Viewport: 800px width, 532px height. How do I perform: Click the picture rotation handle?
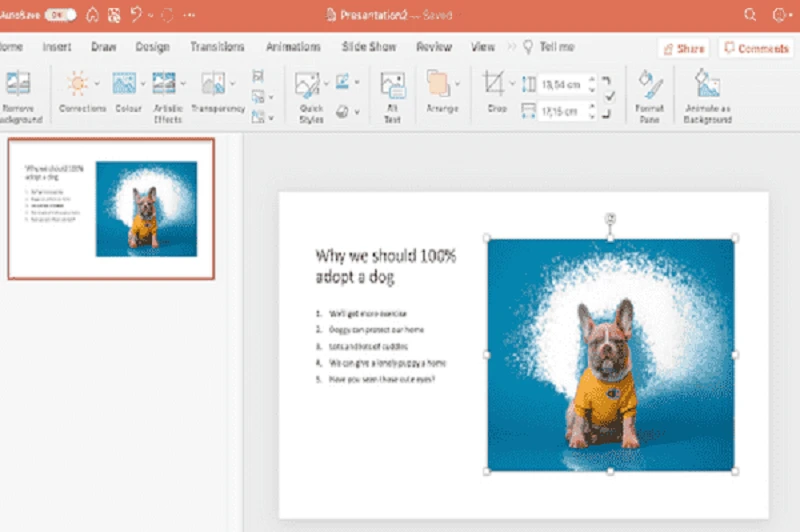[610, 218]
